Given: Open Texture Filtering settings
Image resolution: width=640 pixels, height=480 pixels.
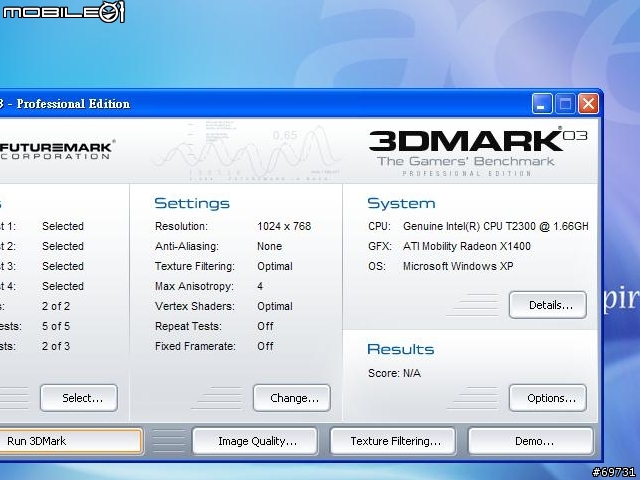Looking at the screenshot, I should 393,441.
